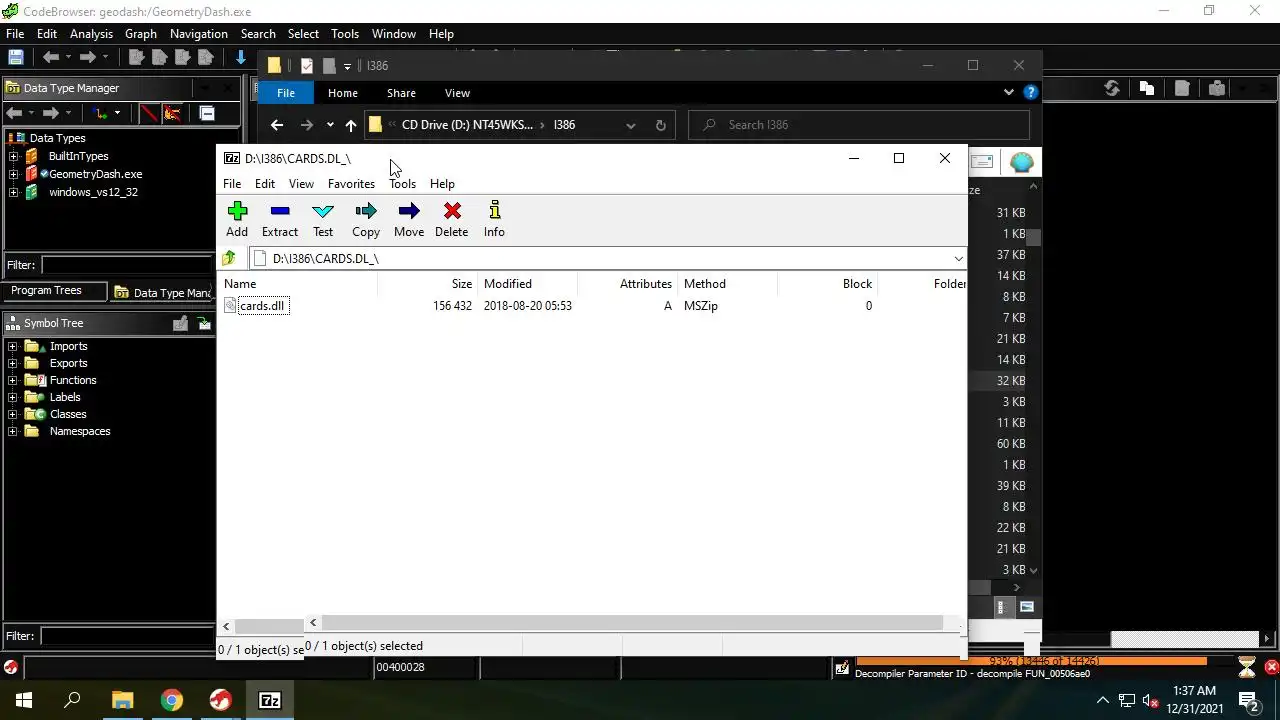Expand windows_vs12_32 archive node

(x=14, y=192)
